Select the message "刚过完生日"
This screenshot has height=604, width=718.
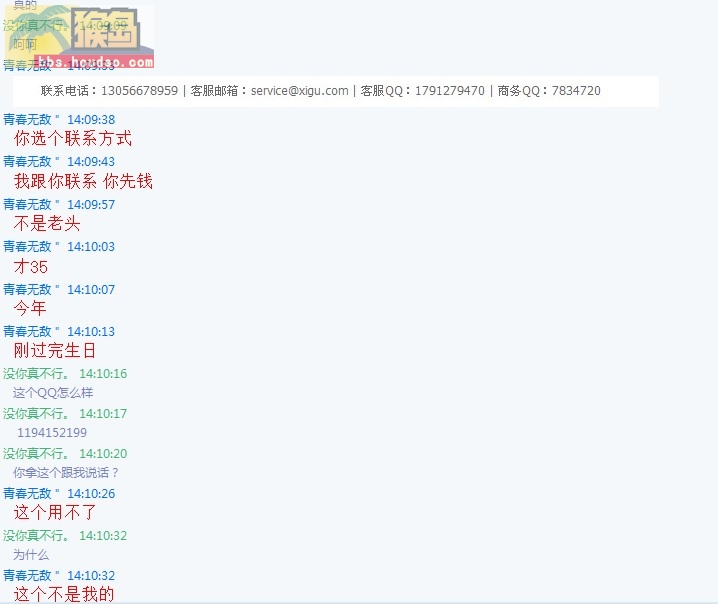pyautogui.click(x=54, y=350)
